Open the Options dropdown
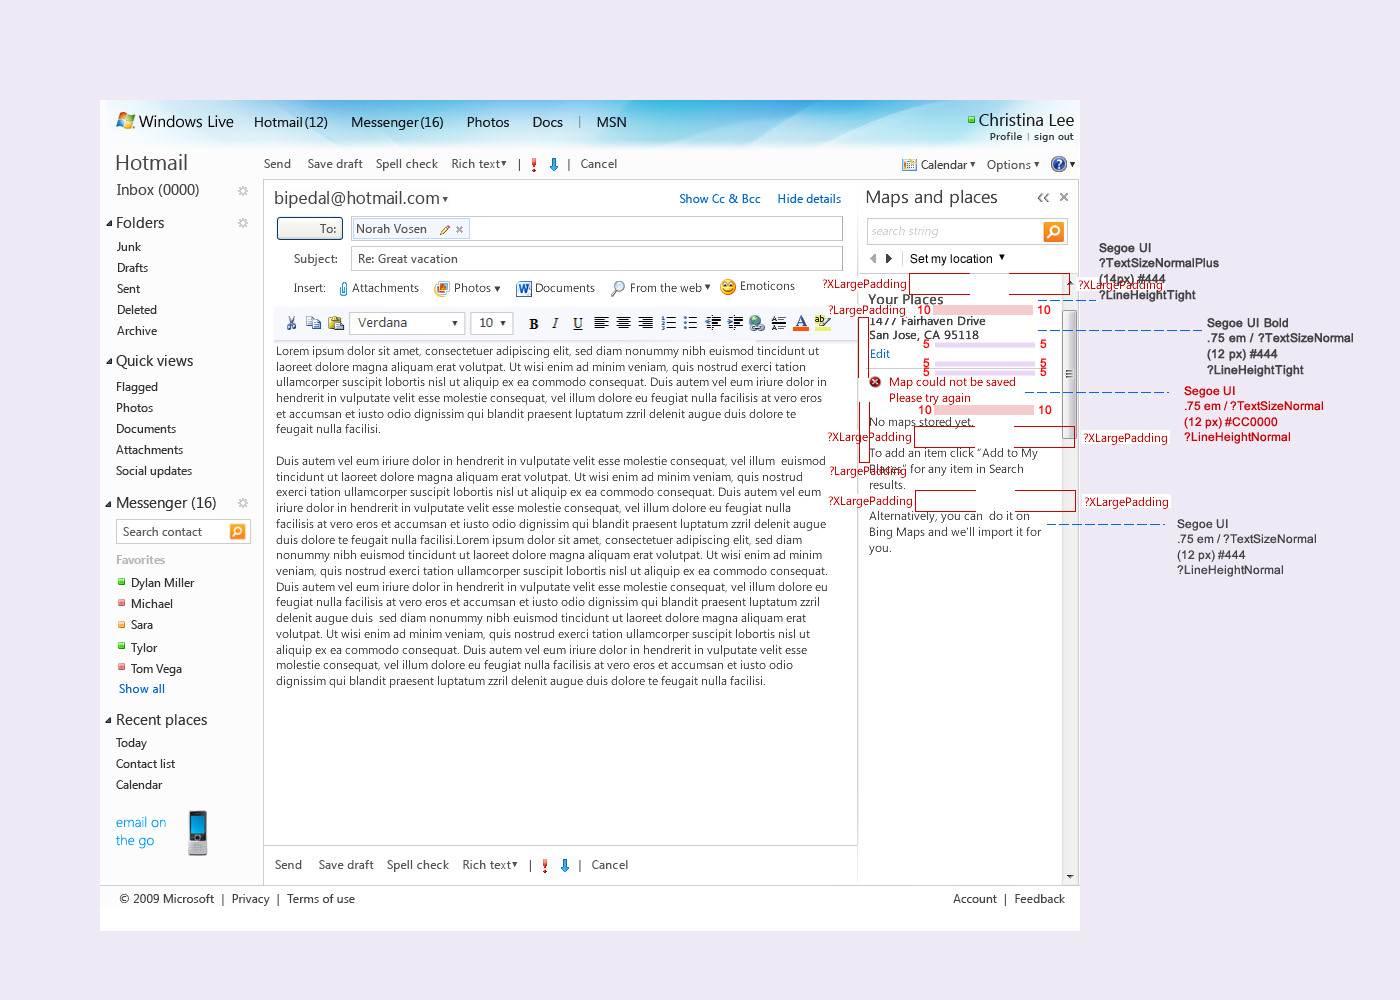This screenshot has width=1400, height=1000. click(x=1013, y=165)
